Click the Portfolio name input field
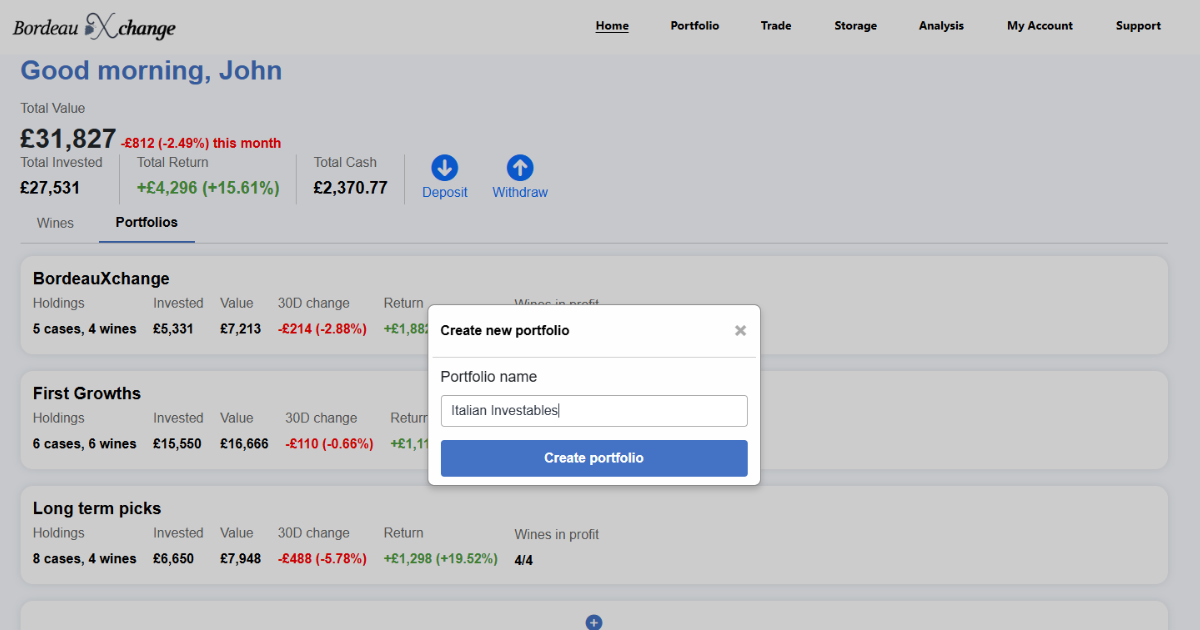Screen dimensions: 1200x630 (x=594, y=411)
